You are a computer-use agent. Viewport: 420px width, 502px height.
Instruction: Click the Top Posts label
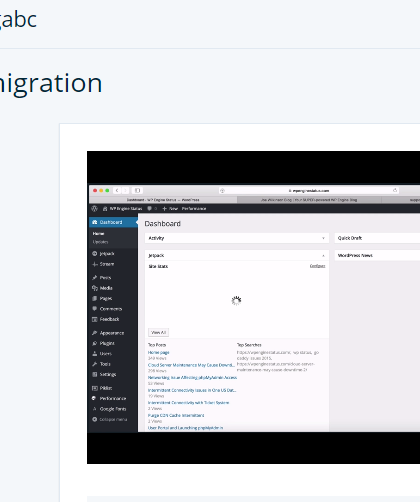157,345
